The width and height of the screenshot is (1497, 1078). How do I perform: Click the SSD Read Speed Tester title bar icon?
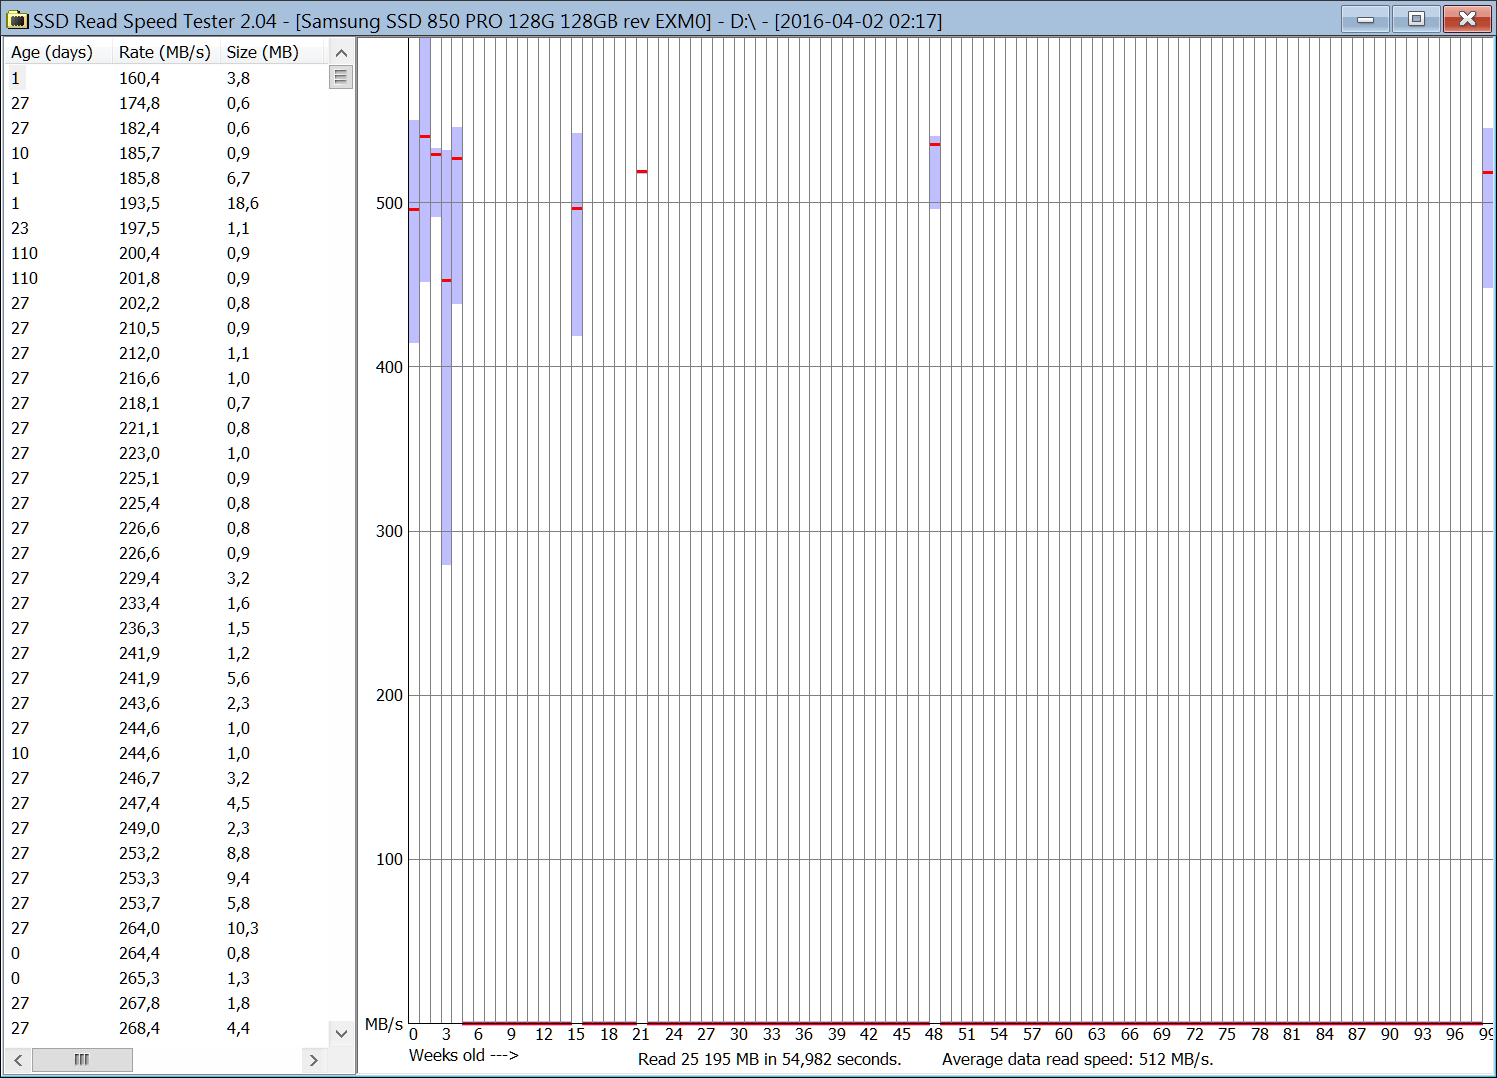tap(17, 20)
